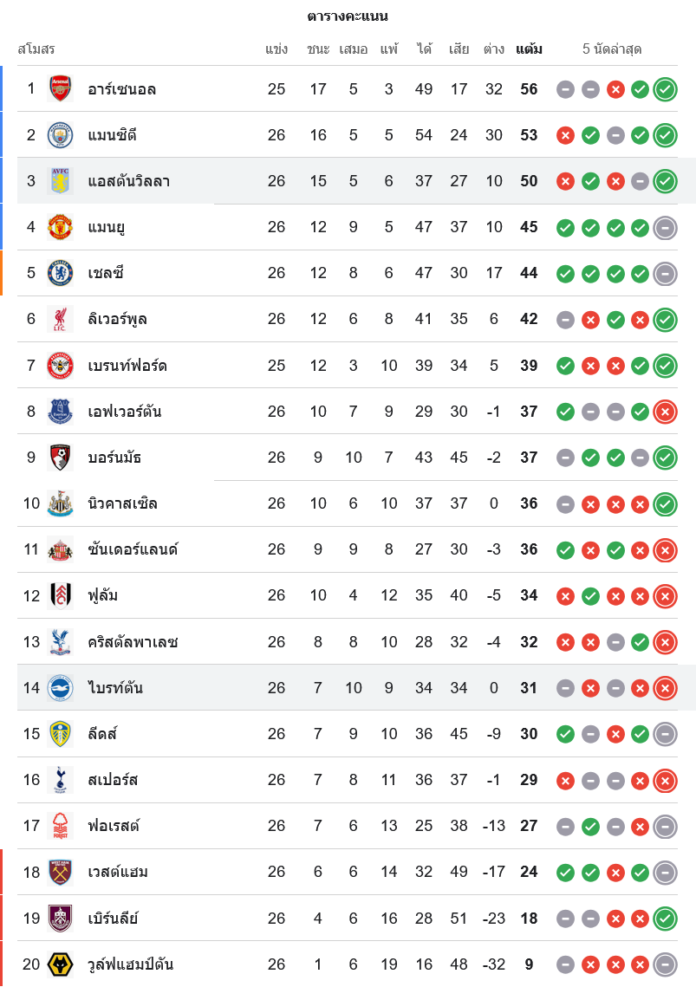The height and width of the screenshot is (1000, 696).
Task: Click the Brighton club crest
Action: pyautogui.click(x=61, y=687)
